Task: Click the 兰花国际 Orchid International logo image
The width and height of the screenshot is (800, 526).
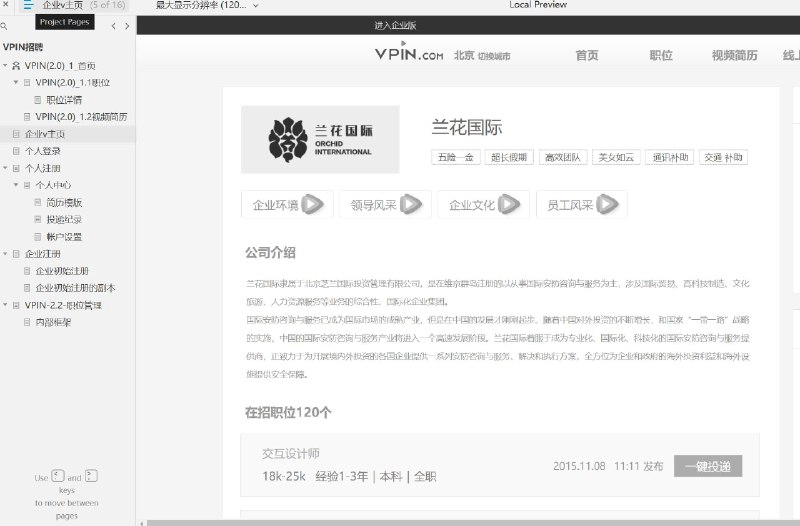Action: (320, 139)
